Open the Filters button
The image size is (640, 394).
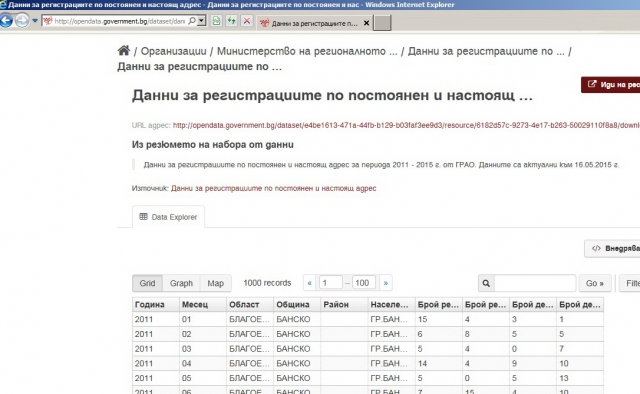coord(629,283)
